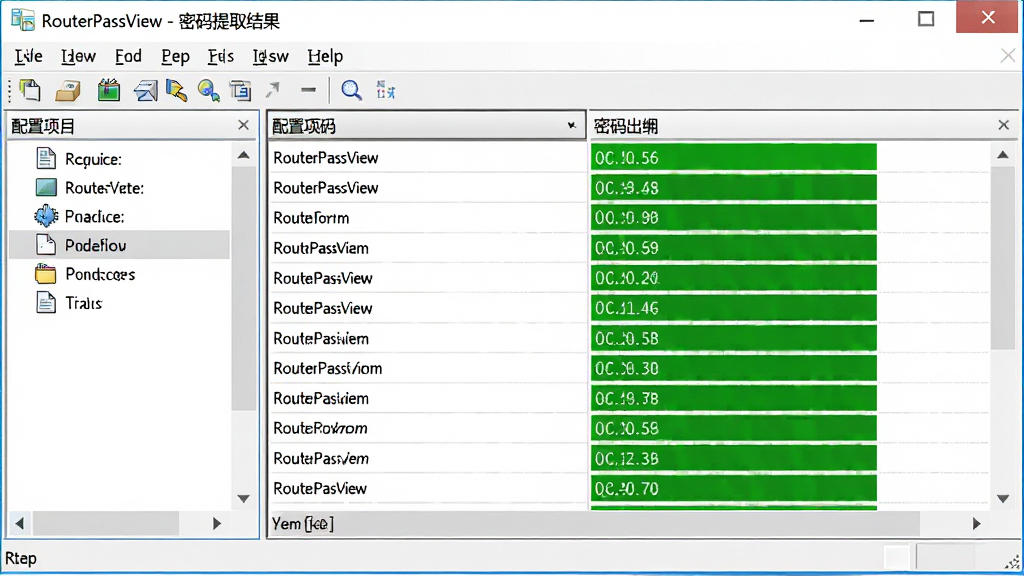Image resolution: width=1024 pixels, height=576 pixels.
Task: Click the results vertical scrollbar thumb
Action: (1002, 258)
